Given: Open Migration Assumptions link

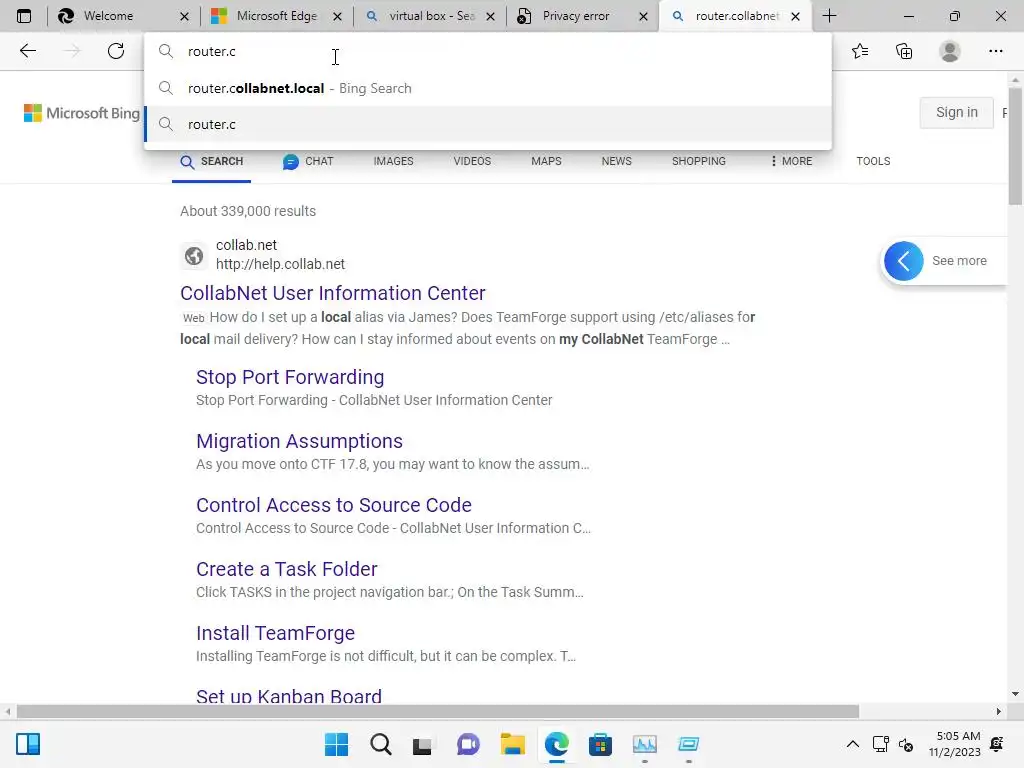Looking at the screenshot, I should point(299,441).
